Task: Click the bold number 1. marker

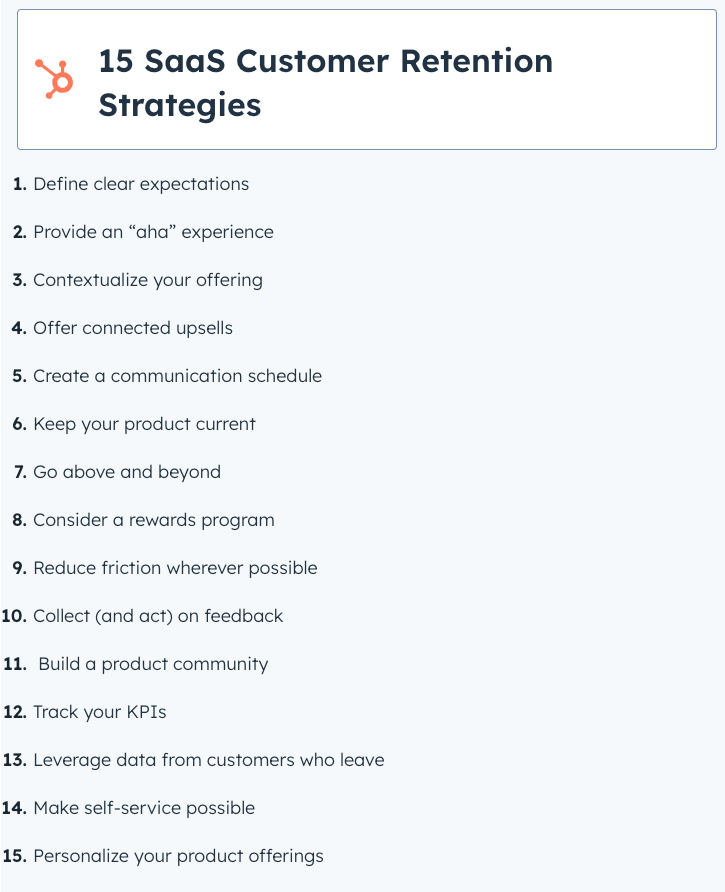Action: (20, 184)
